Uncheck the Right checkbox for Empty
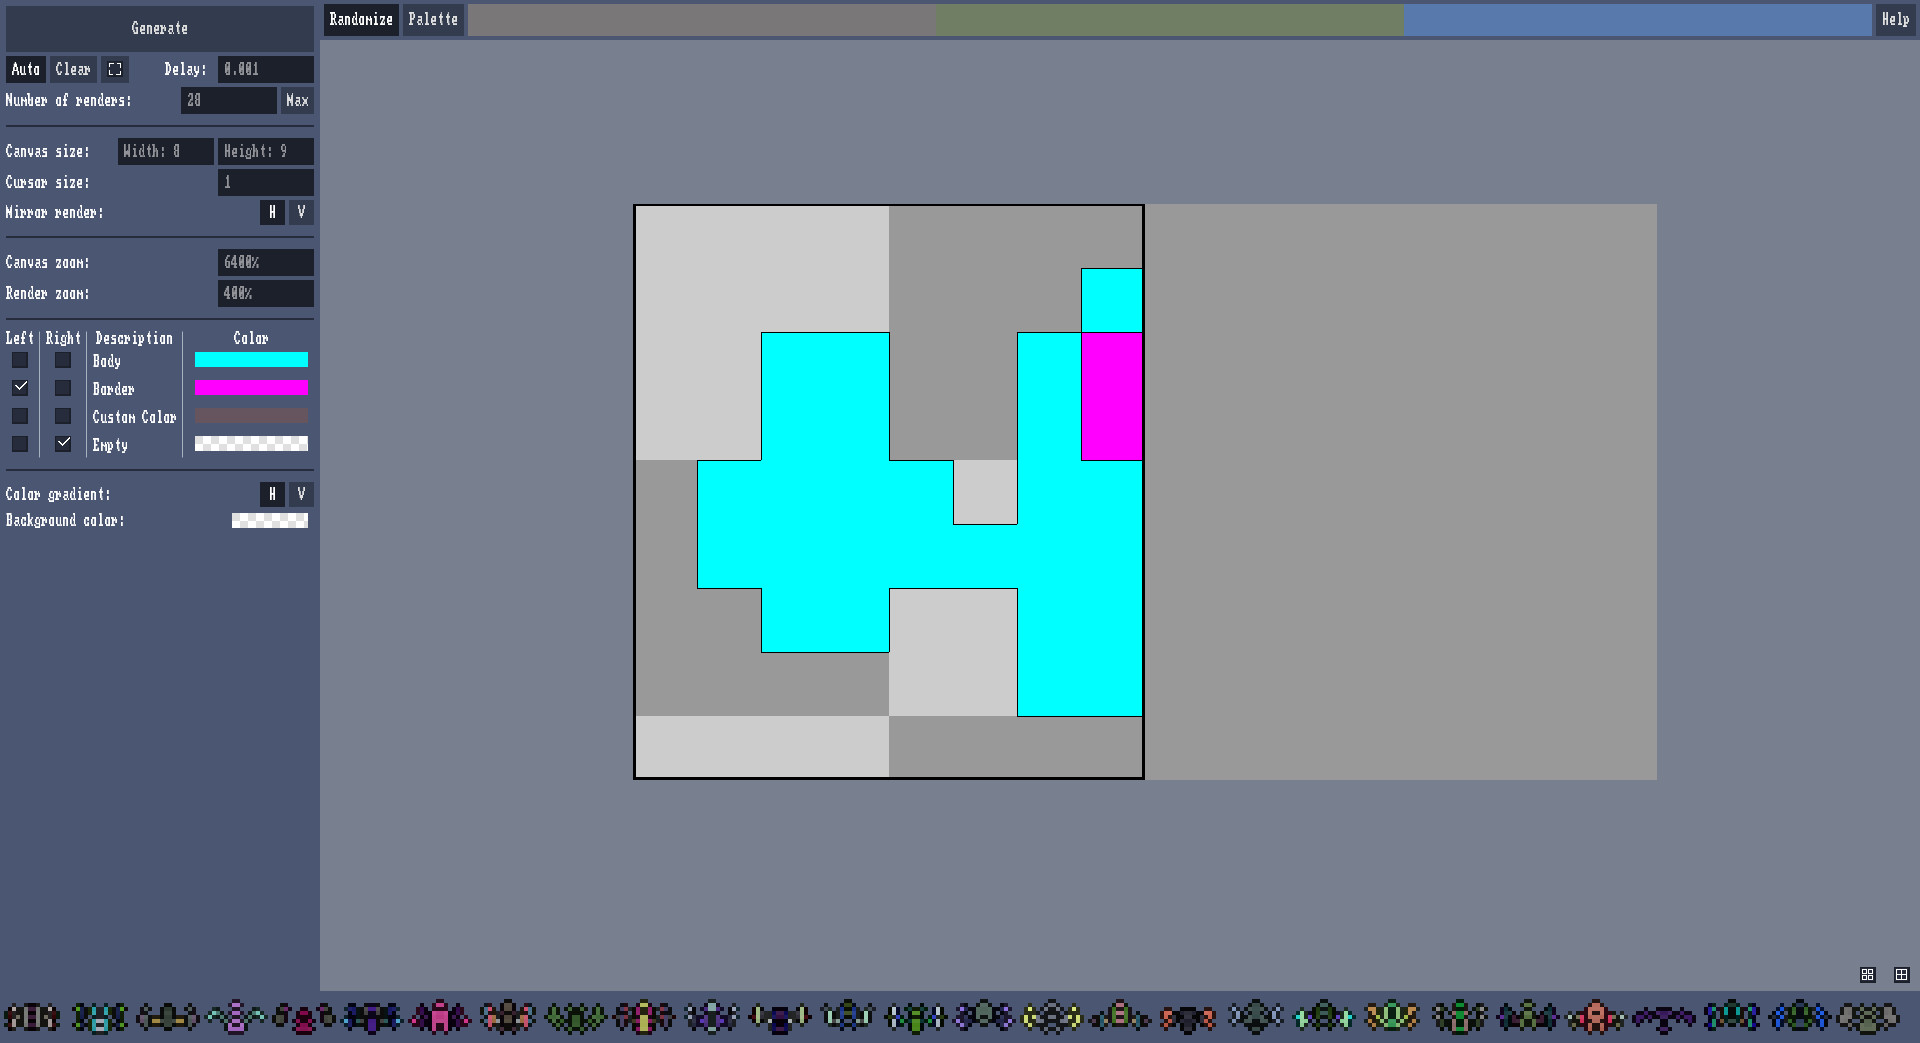Viewport: 1920px width, 1043px height. coord(63,444)
